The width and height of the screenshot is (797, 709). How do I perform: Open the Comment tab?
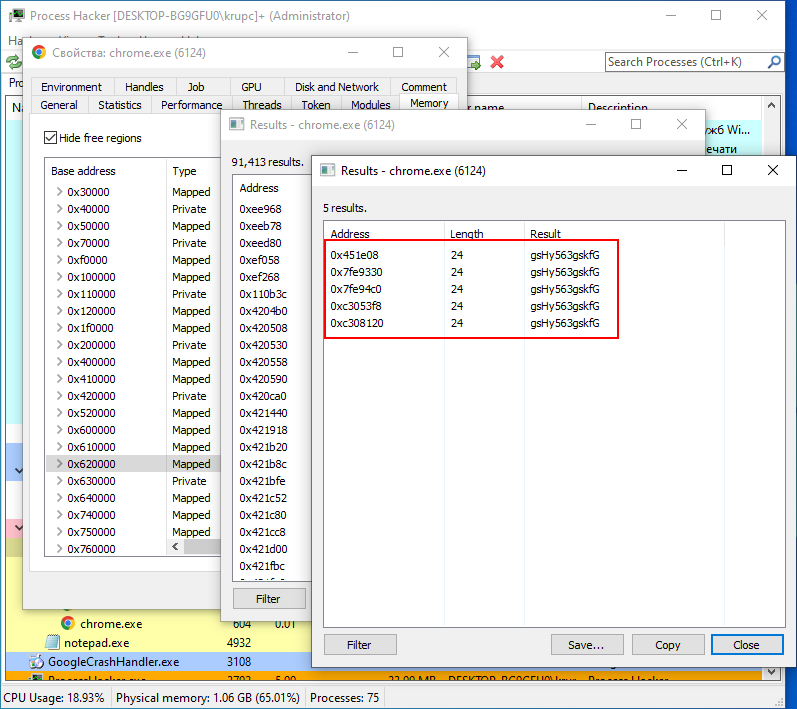point(424,87)
